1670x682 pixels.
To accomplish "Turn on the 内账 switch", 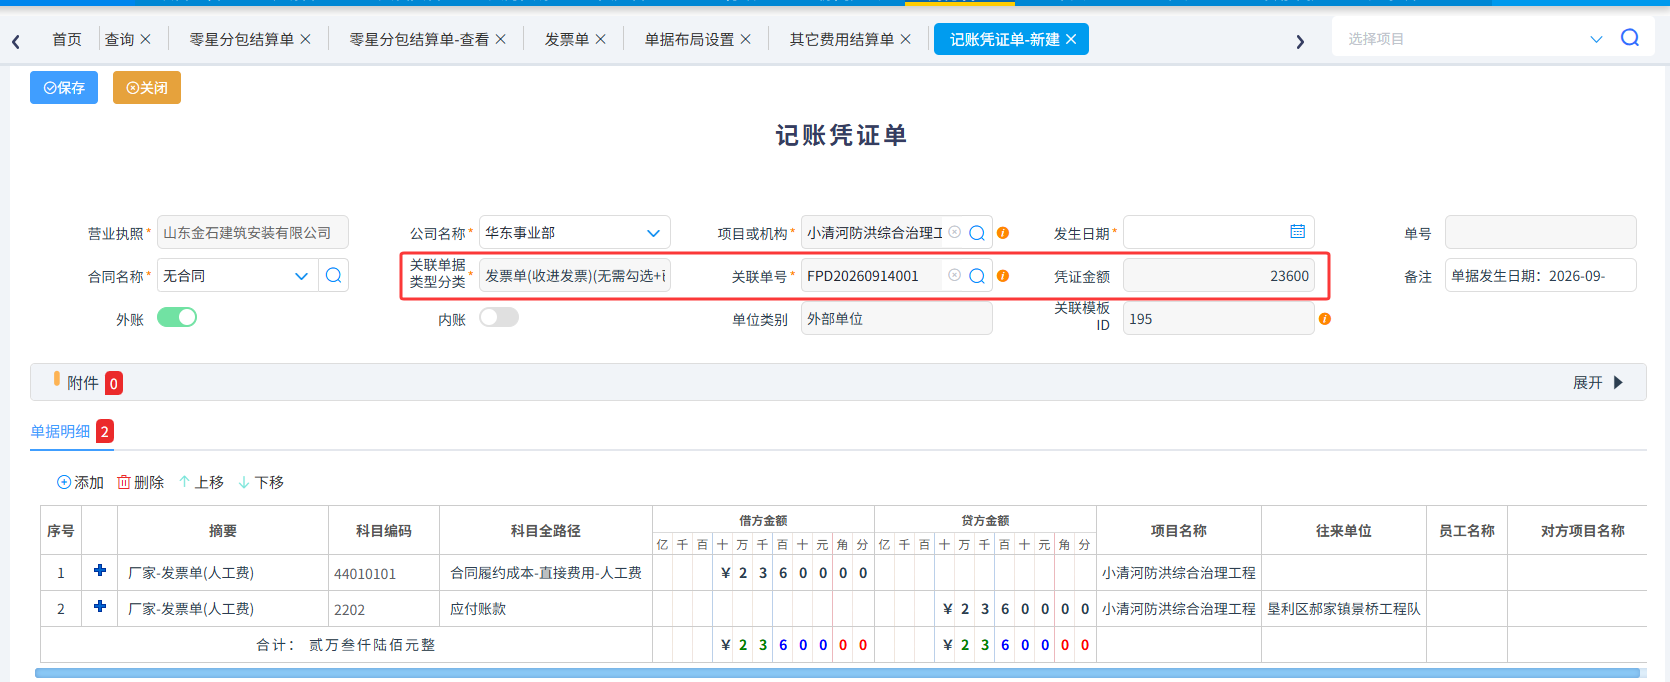I will pos(499,317).
